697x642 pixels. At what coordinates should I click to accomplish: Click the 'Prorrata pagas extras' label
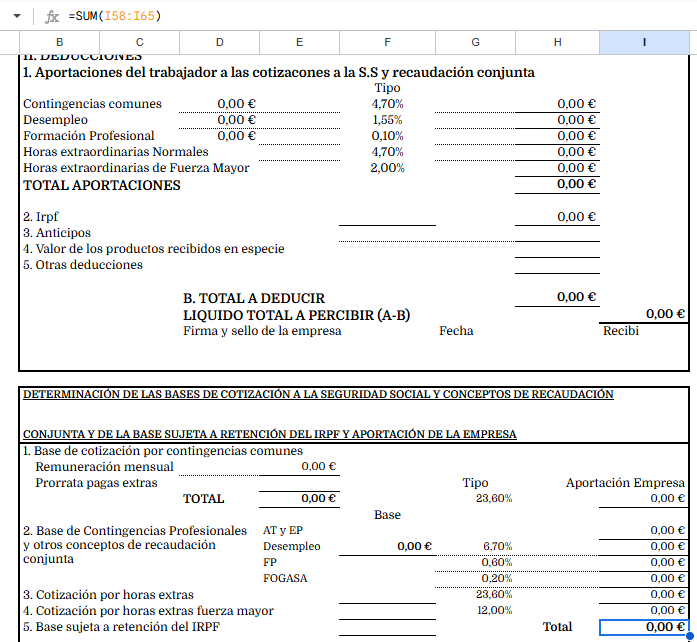[96, 483]
